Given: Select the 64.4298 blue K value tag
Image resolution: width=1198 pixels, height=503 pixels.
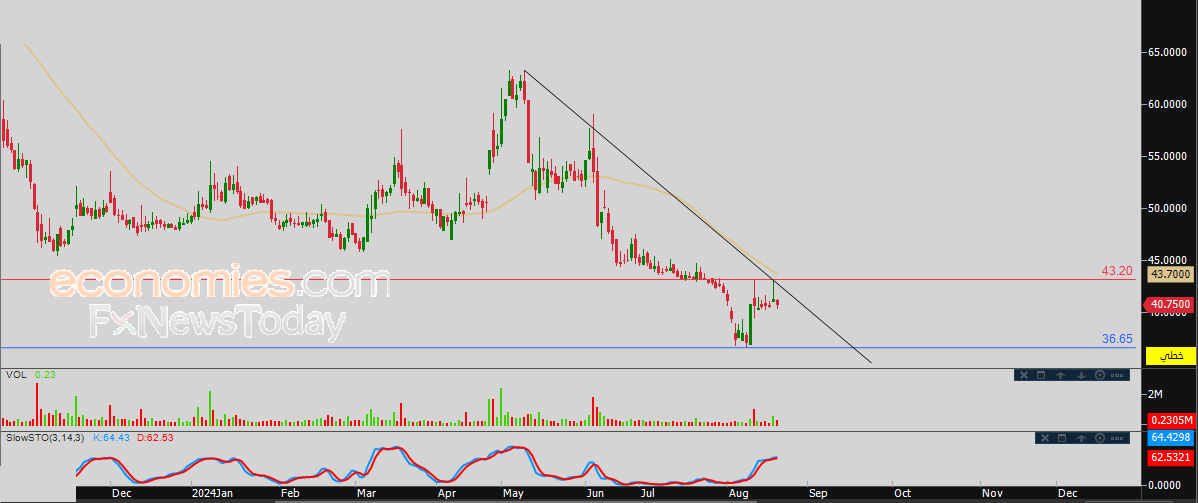Looking at the screenshot, I should pyautogui.click(x=1170, y=438).
